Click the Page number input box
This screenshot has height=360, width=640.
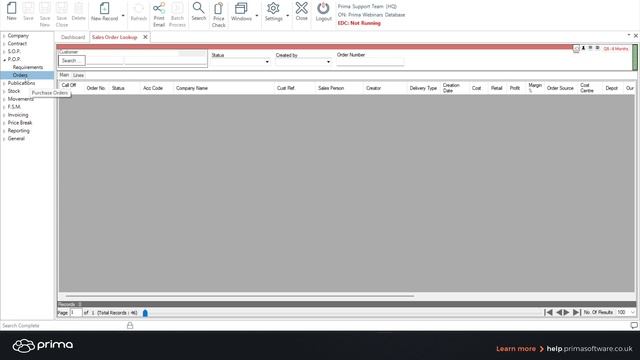click(x=76, y=313)
